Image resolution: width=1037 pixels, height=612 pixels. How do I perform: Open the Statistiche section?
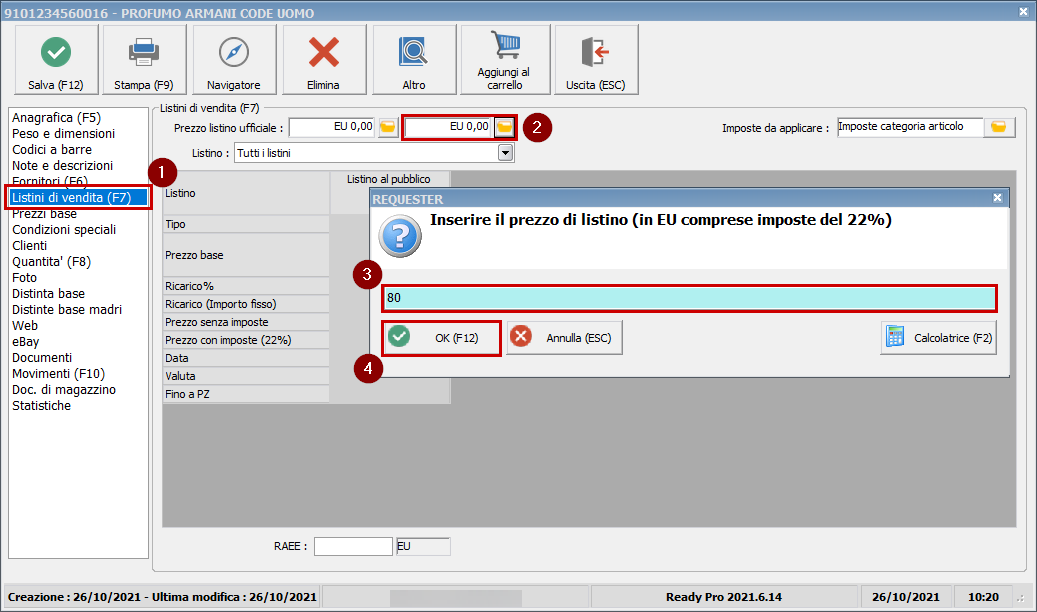tap(41, 406)
